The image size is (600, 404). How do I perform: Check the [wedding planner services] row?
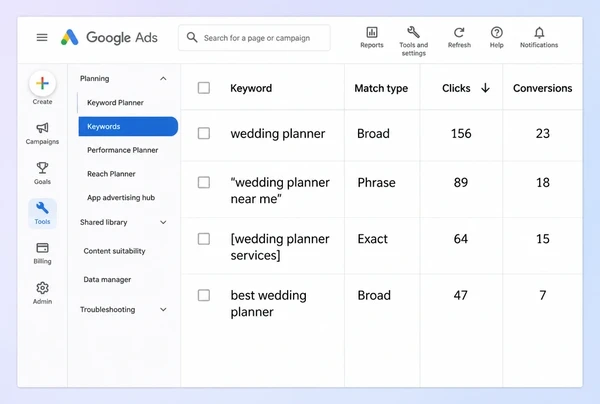[x=204, y=239]
